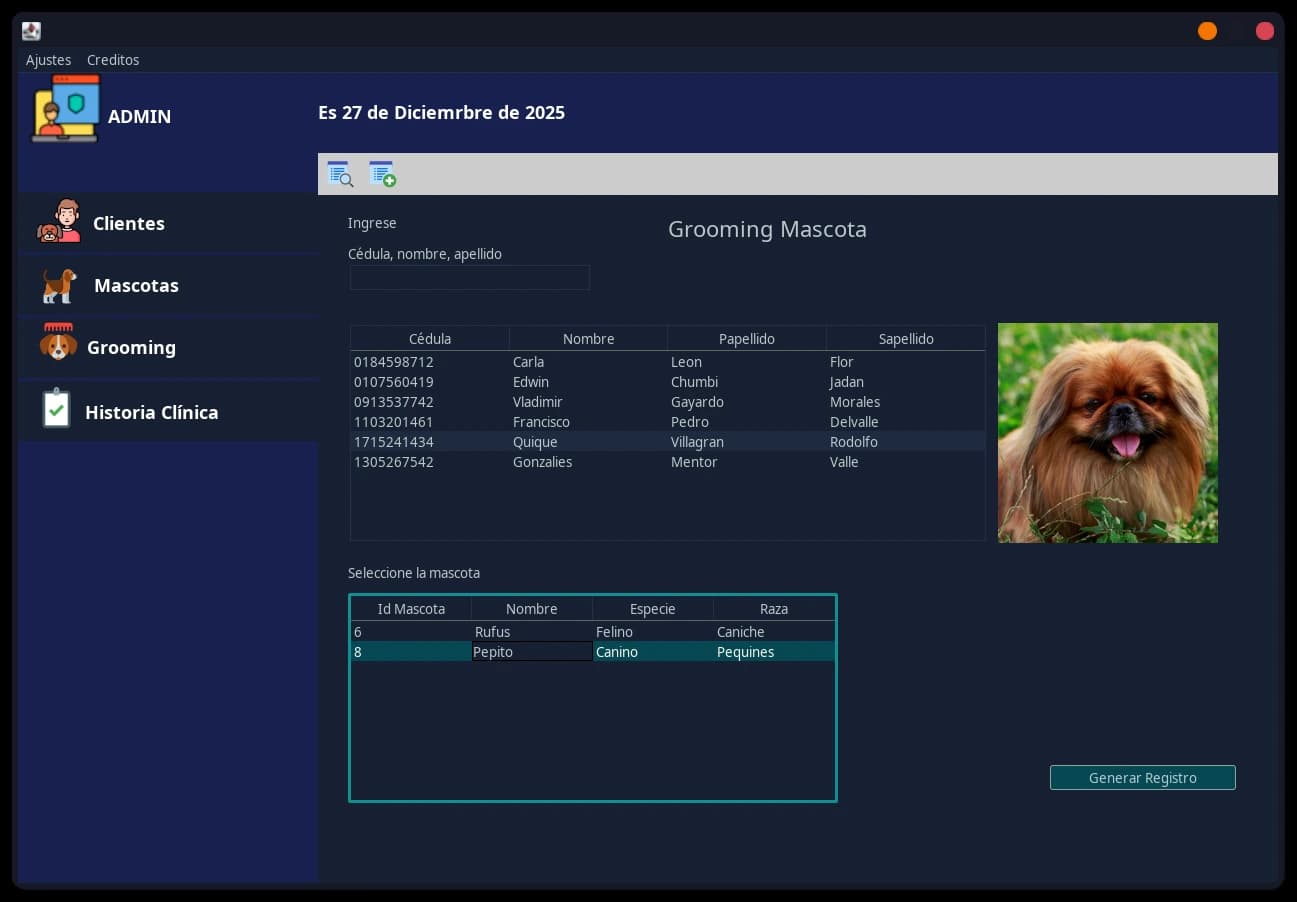
Task: Open the Ajustes menu
Action: point(48,60)
